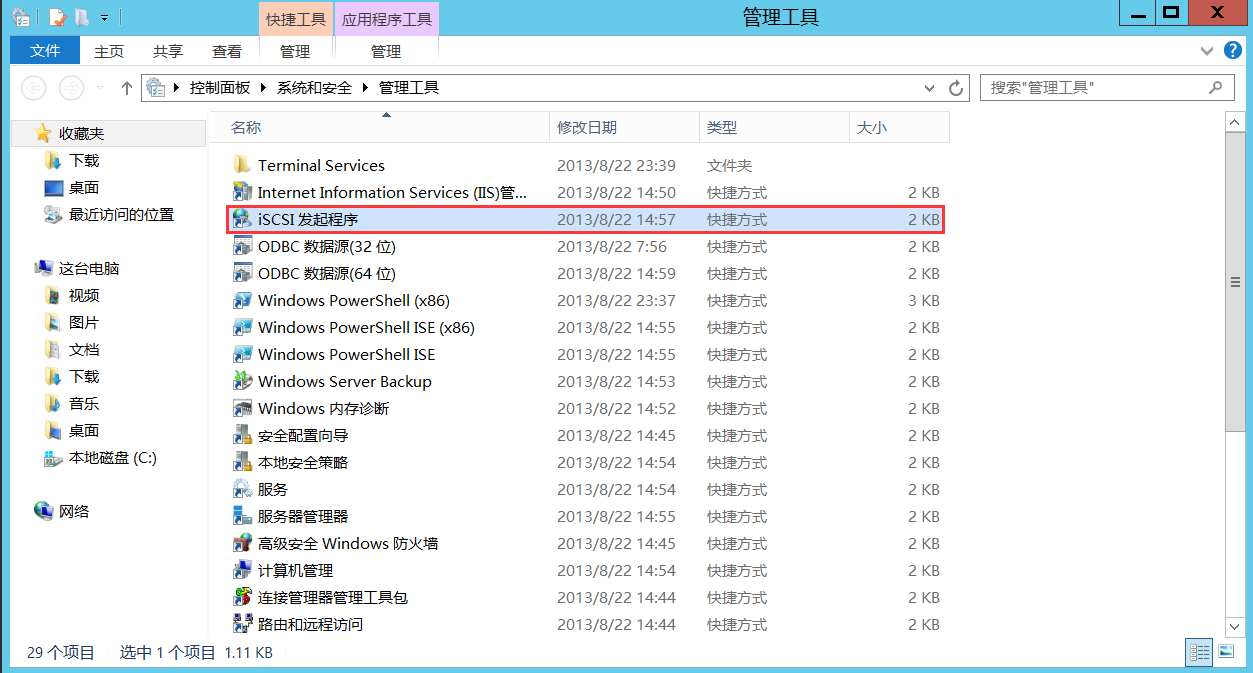Open the Terminal Services folder icon
This screenshot has height=673, width=1253.
(241, 165)
